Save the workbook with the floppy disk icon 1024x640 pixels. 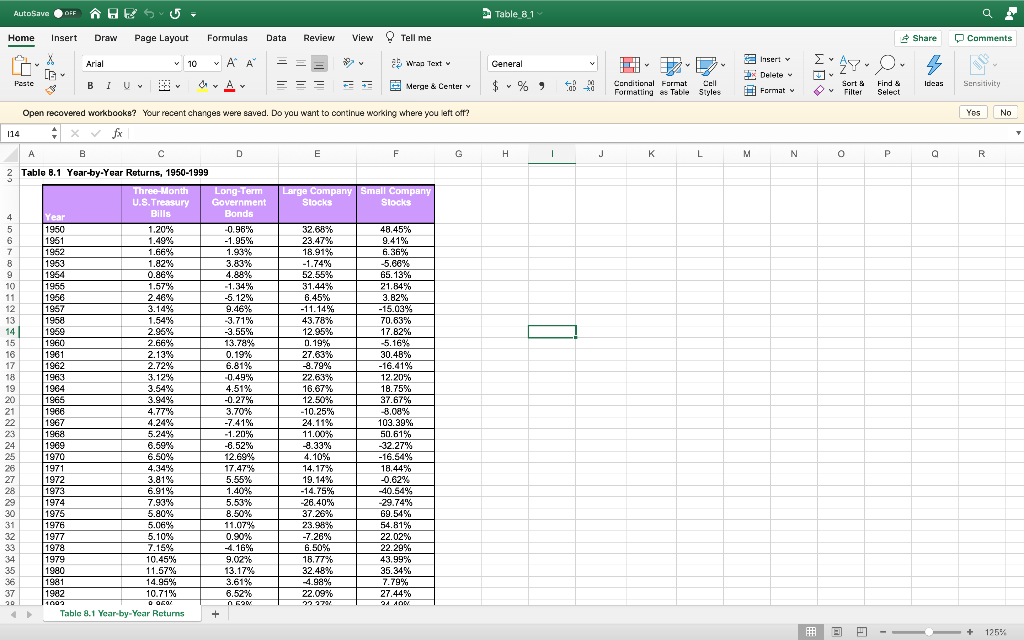(x=112, y=14)
